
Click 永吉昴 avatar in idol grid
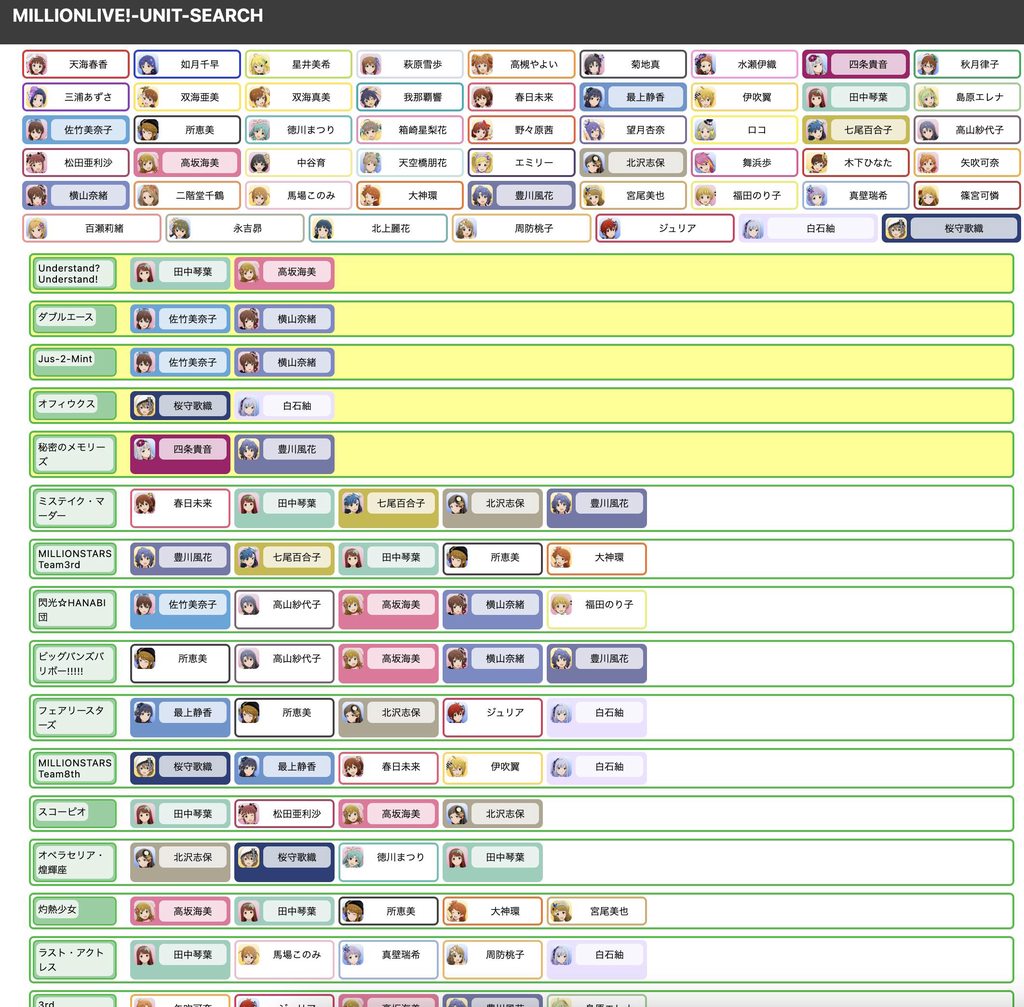(180, 229)
